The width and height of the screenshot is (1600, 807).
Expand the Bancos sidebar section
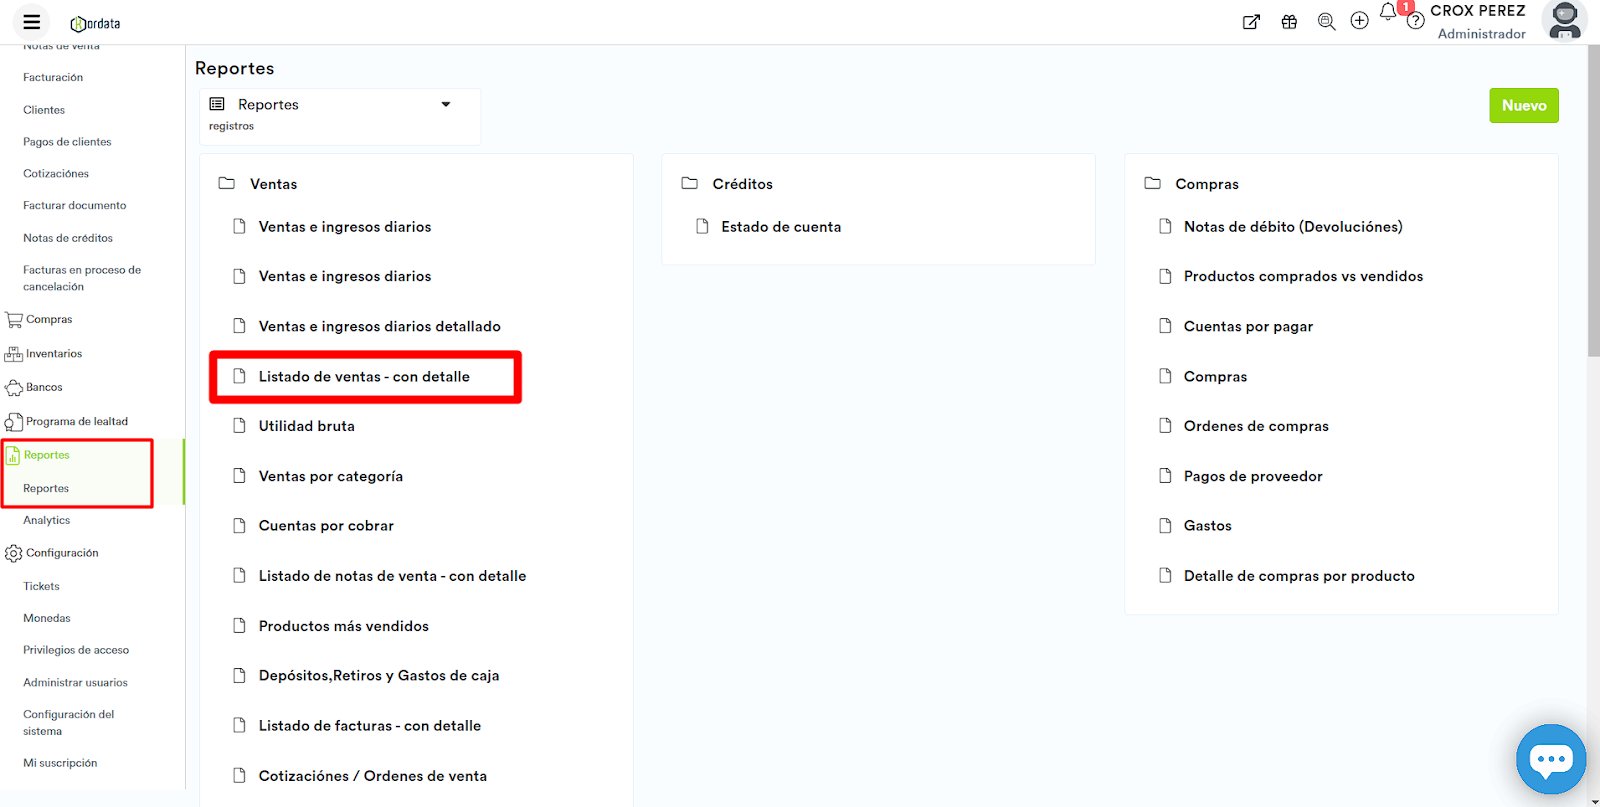point(44,388)
